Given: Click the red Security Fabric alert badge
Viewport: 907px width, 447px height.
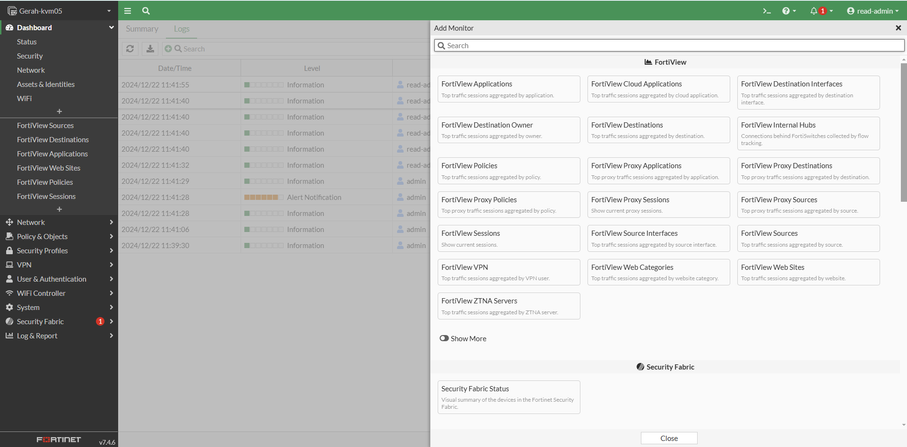Looking at the screenshot, I should (100, 322).
